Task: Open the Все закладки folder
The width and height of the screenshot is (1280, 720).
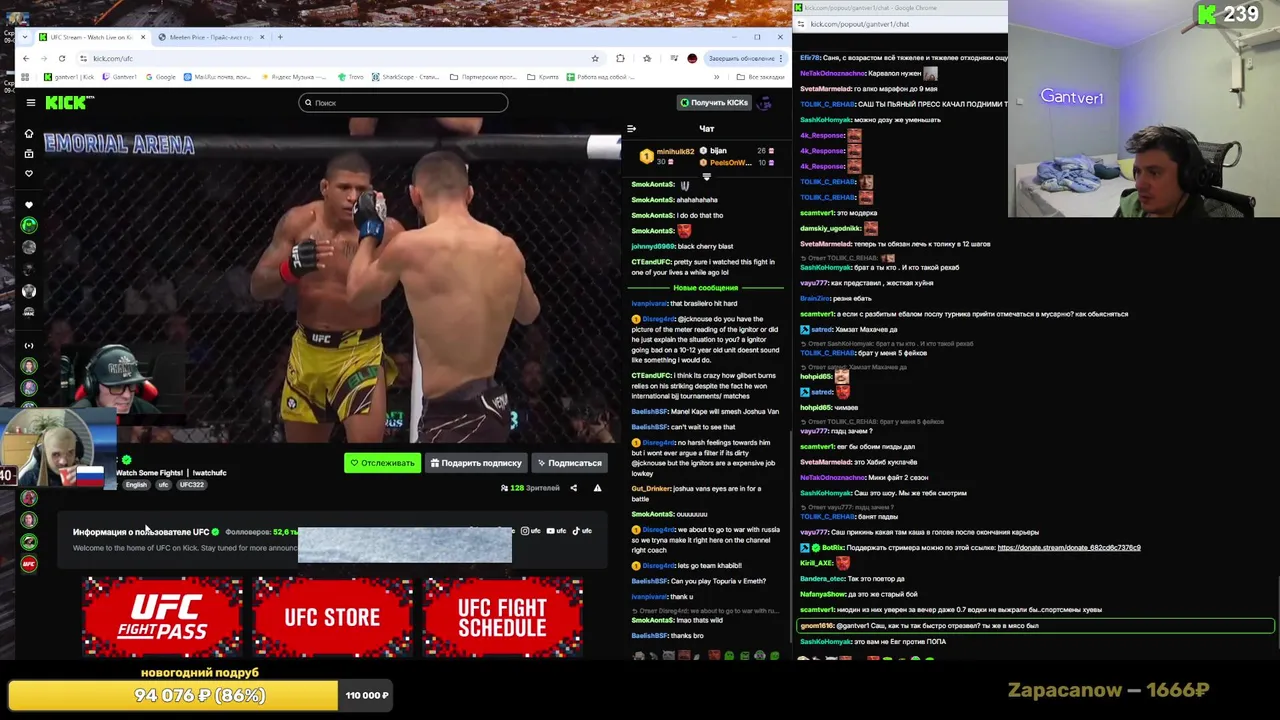Action: point(760,77)
